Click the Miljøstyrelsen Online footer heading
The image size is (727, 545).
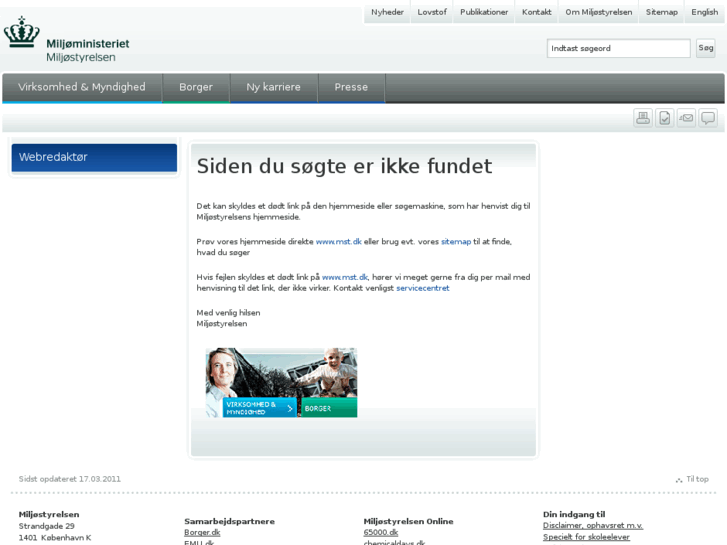click(x=408, y=521)
